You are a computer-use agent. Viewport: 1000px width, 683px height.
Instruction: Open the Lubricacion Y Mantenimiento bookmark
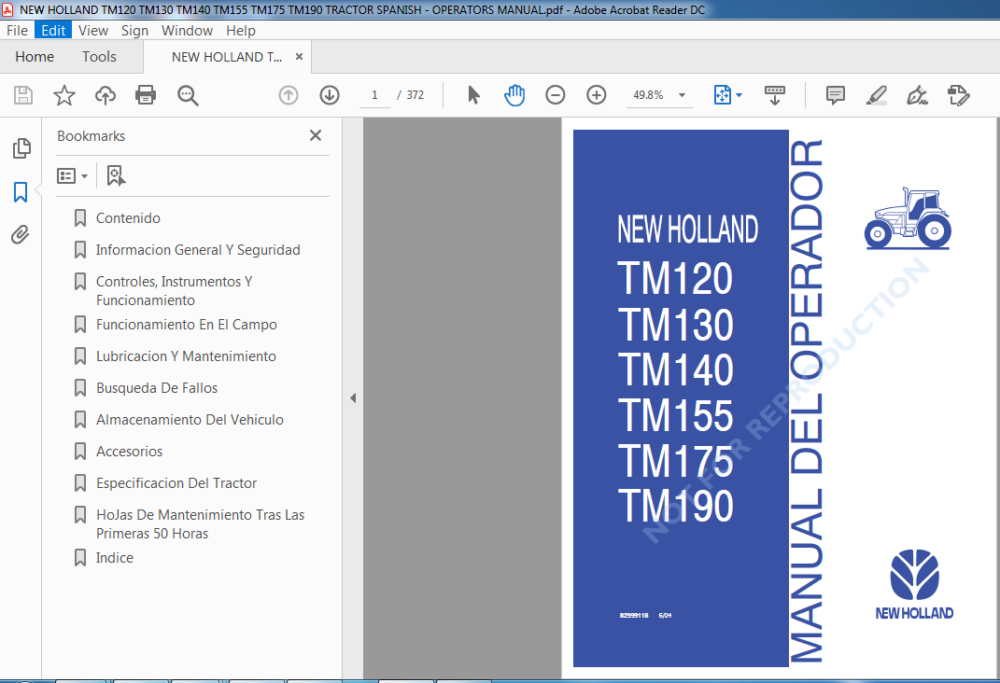(x=186, y=356)
